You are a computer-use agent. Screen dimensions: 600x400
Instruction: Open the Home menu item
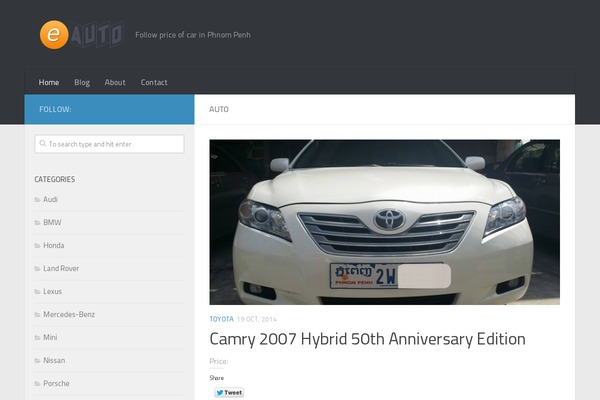(x=49, y=82)
